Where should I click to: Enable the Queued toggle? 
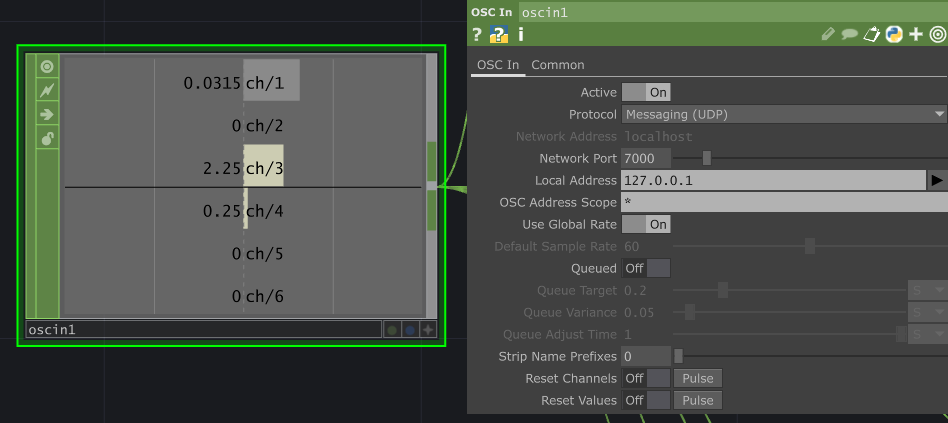(646, 268)
